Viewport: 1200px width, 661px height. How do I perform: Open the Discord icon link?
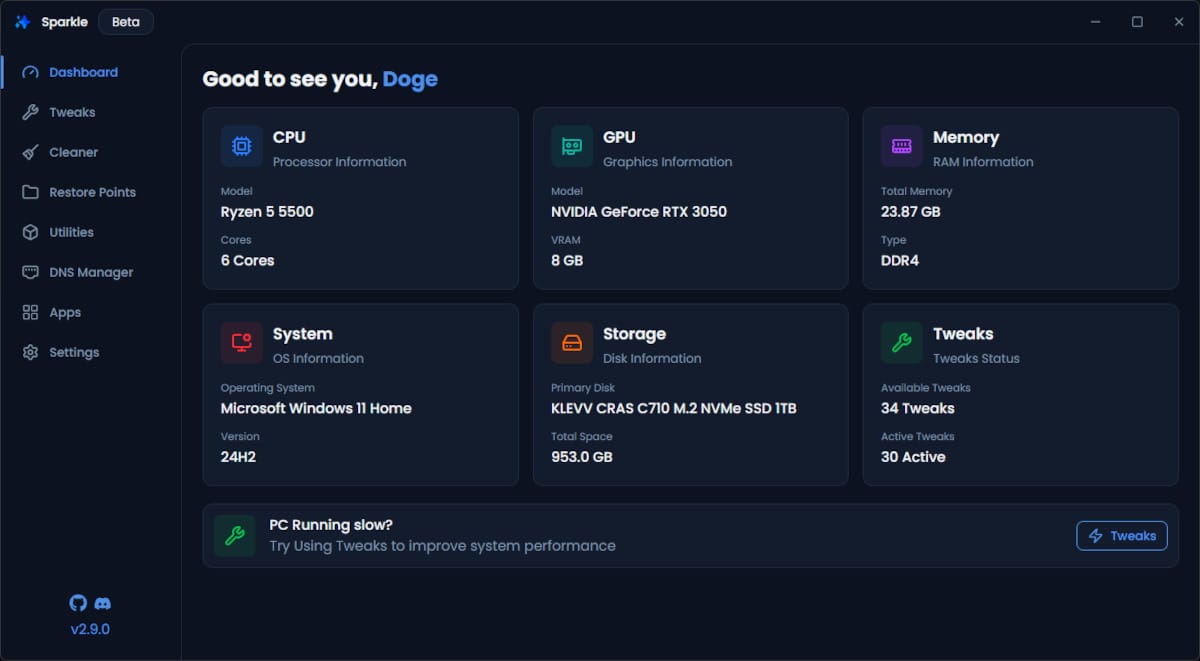point(102,603)
